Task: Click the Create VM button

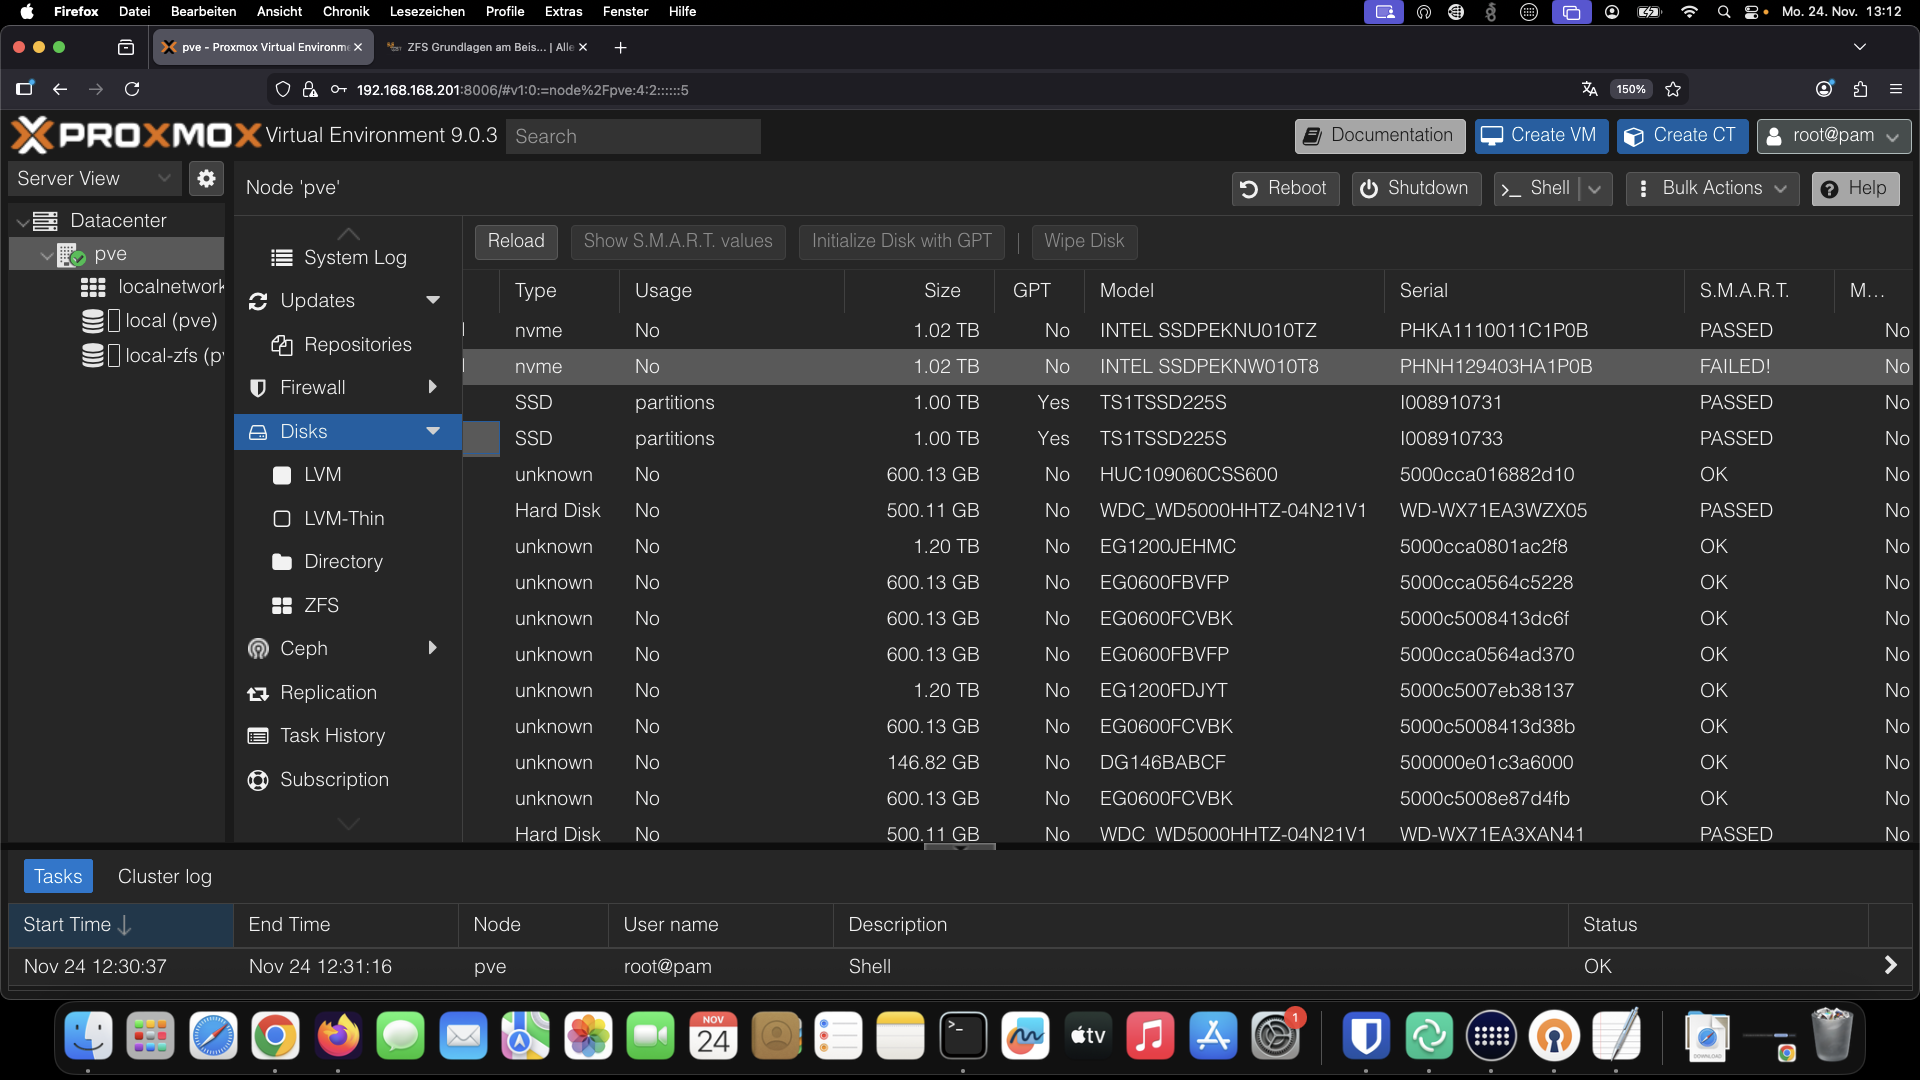Action: coord(1540,136)
